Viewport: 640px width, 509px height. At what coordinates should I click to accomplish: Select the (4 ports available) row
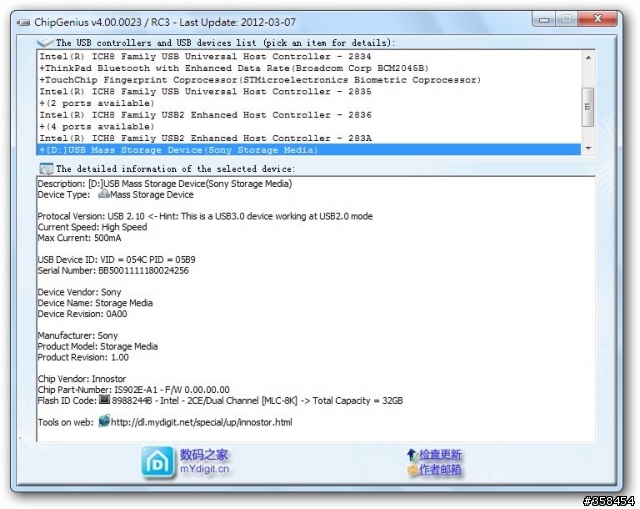309,127
